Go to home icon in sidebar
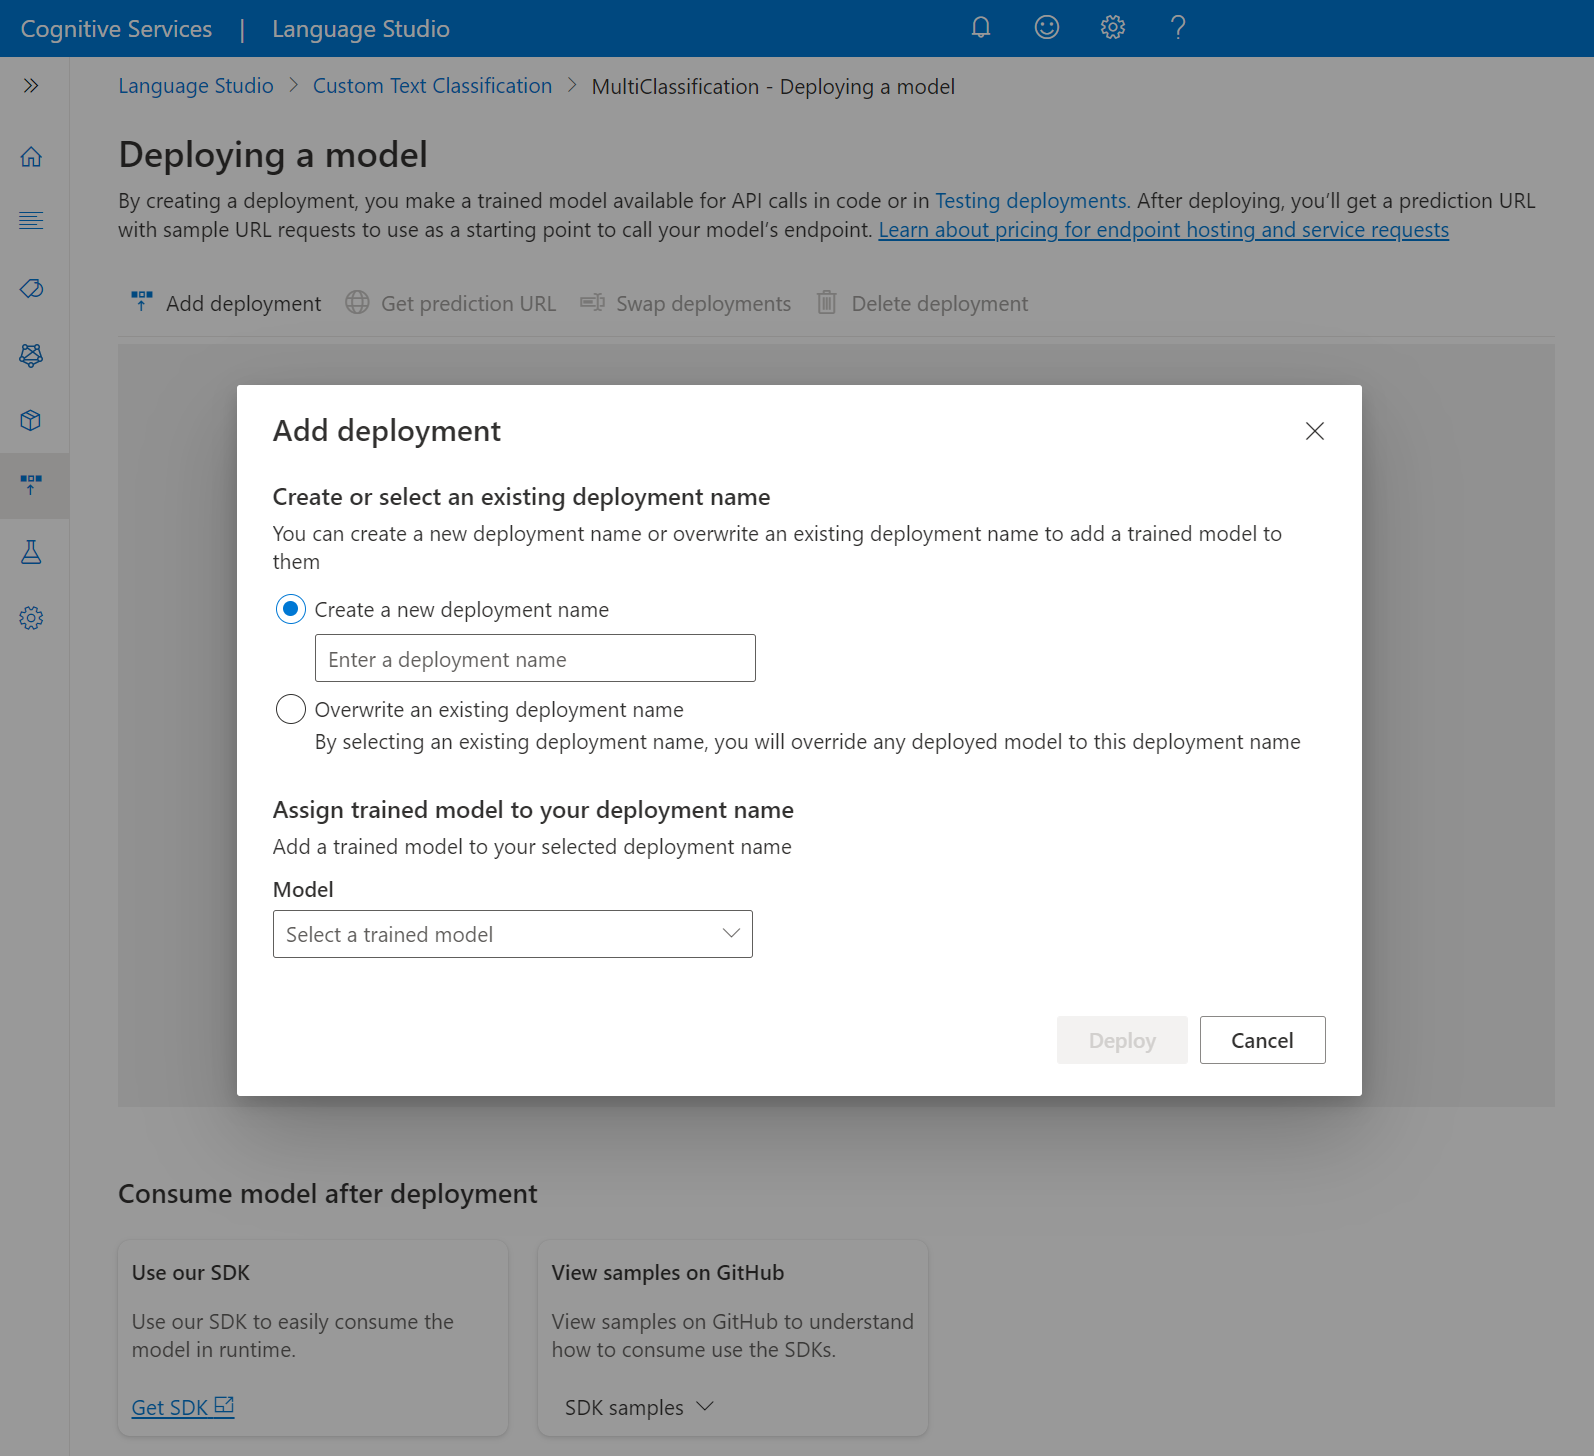This screenshot has height=1456, width=1594. coord(31,157)
